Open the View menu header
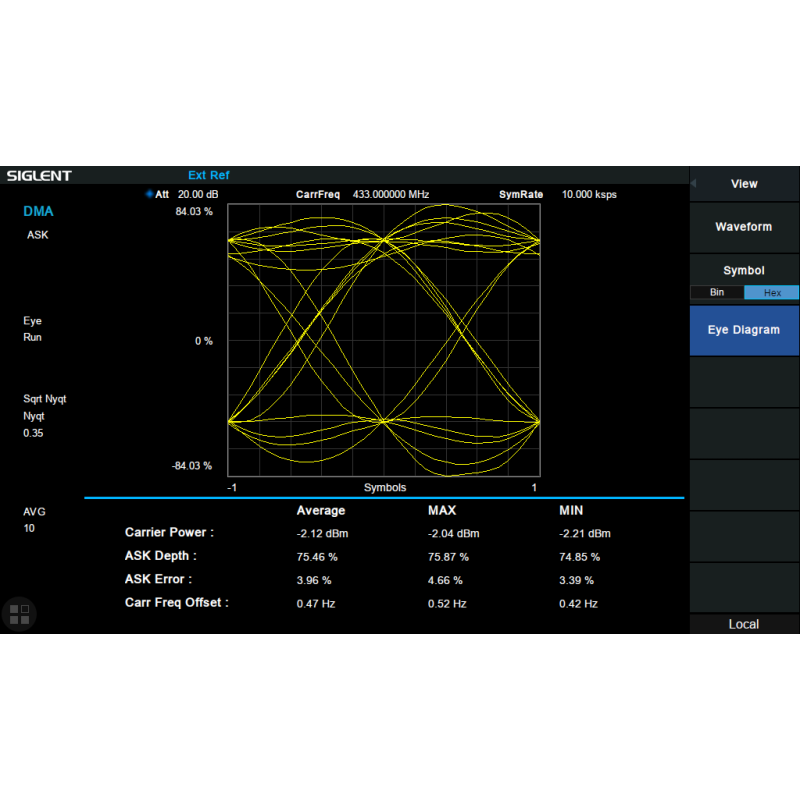 [744, 184]
